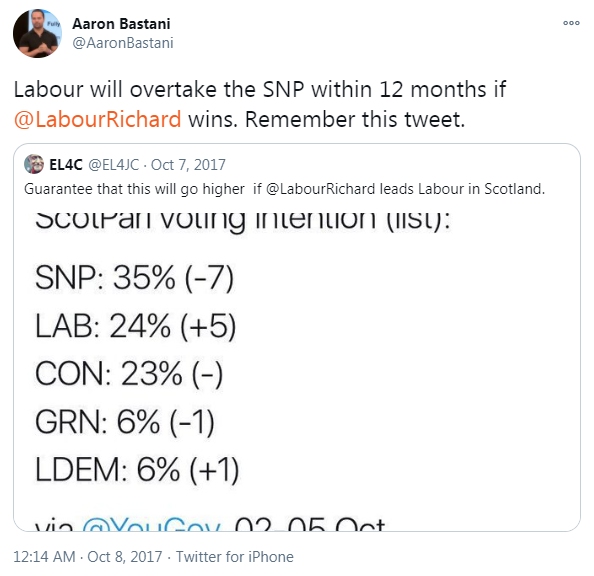This screenshot has height=576, width=594.
Task: Open the @YouGov mention in image
Action: coord(152,524)
